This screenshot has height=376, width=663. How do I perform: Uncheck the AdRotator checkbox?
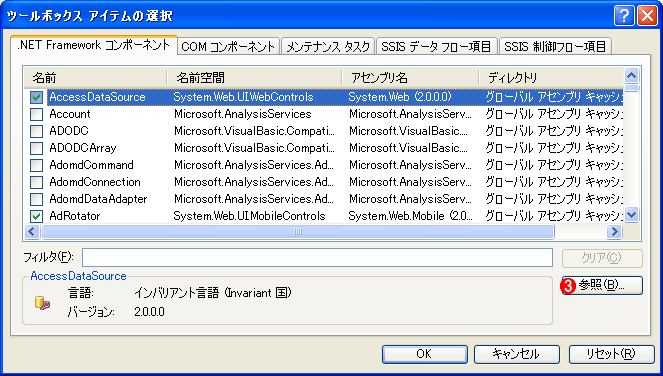[36, 216]
